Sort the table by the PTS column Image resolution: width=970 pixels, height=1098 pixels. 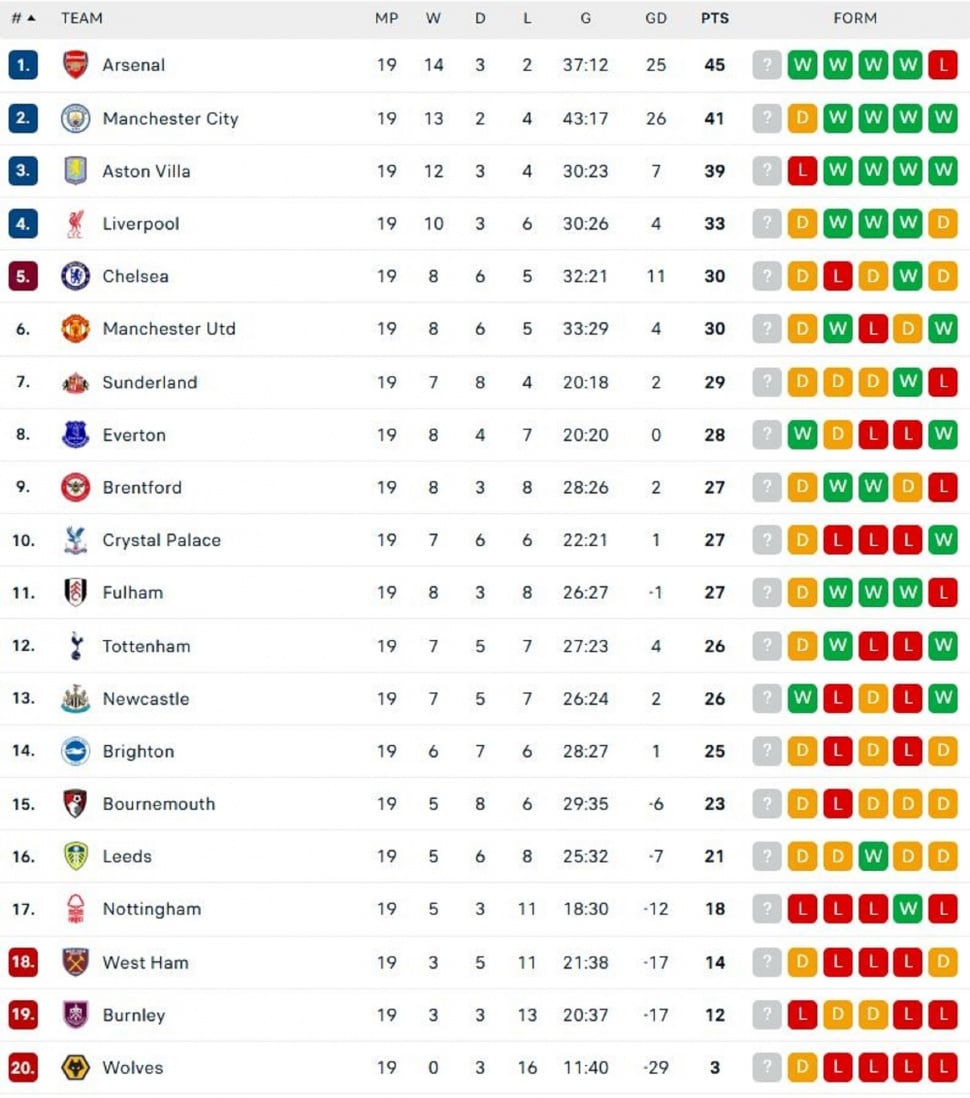click(x=715, y=18)
